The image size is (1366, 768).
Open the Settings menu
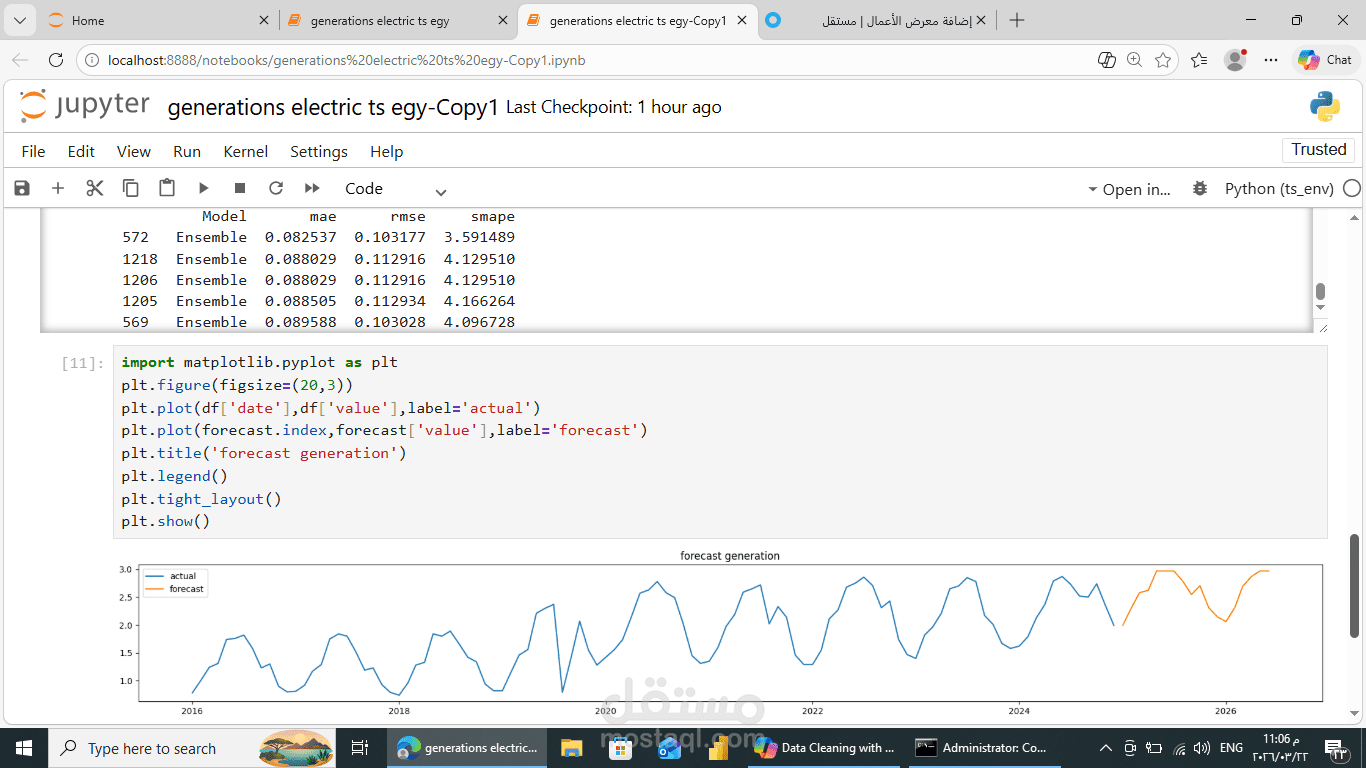tap(319, 151)
